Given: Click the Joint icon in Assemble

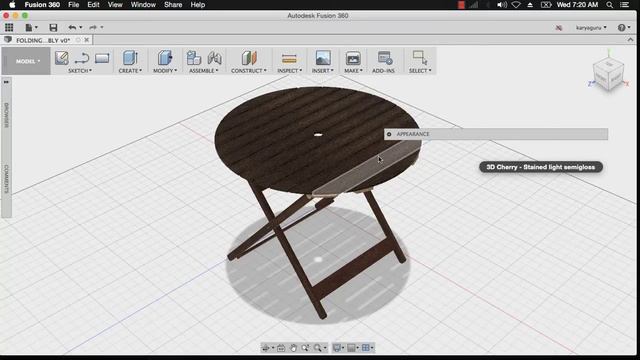Looking at the screenshot, I should pos(214,58).
